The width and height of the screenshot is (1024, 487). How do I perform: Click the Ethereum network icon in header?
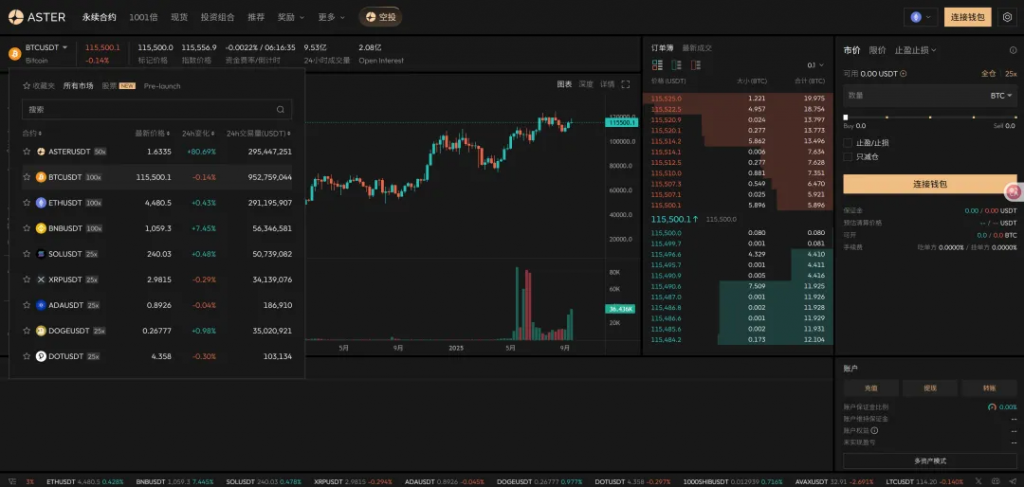(x=916, y=17)
